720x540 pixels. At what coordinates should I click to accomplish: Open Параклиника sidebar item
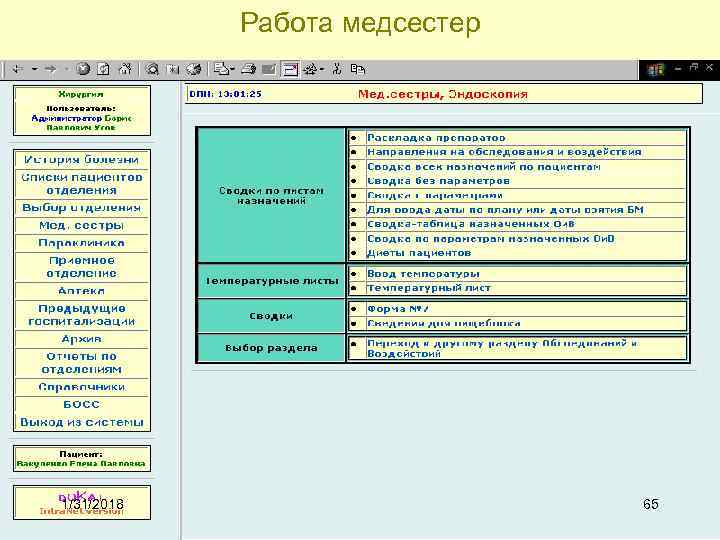[82, 243]
